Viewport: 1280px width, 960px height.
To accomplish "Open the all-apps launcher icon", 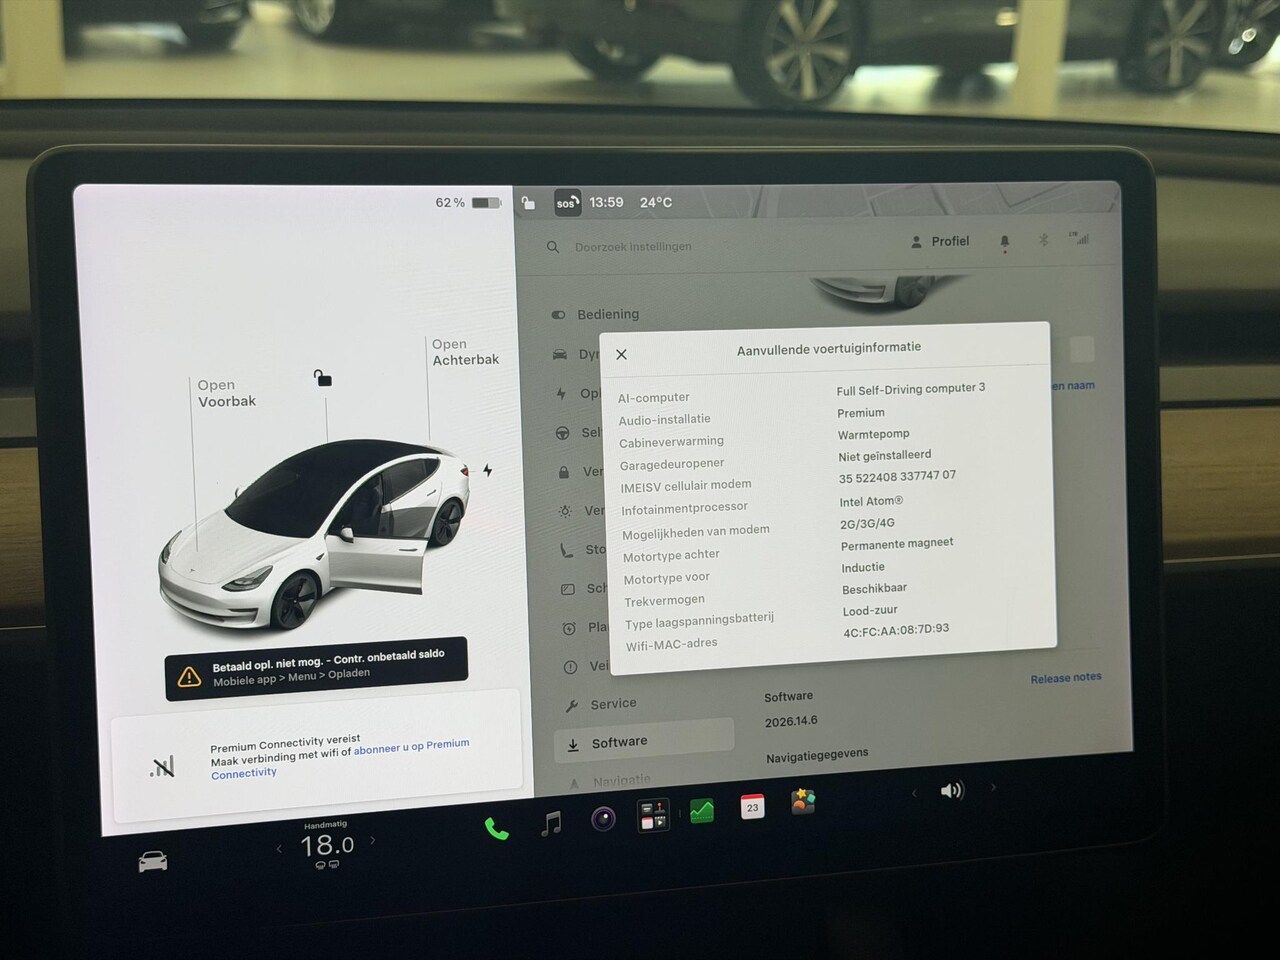I will tap(653, 815).
